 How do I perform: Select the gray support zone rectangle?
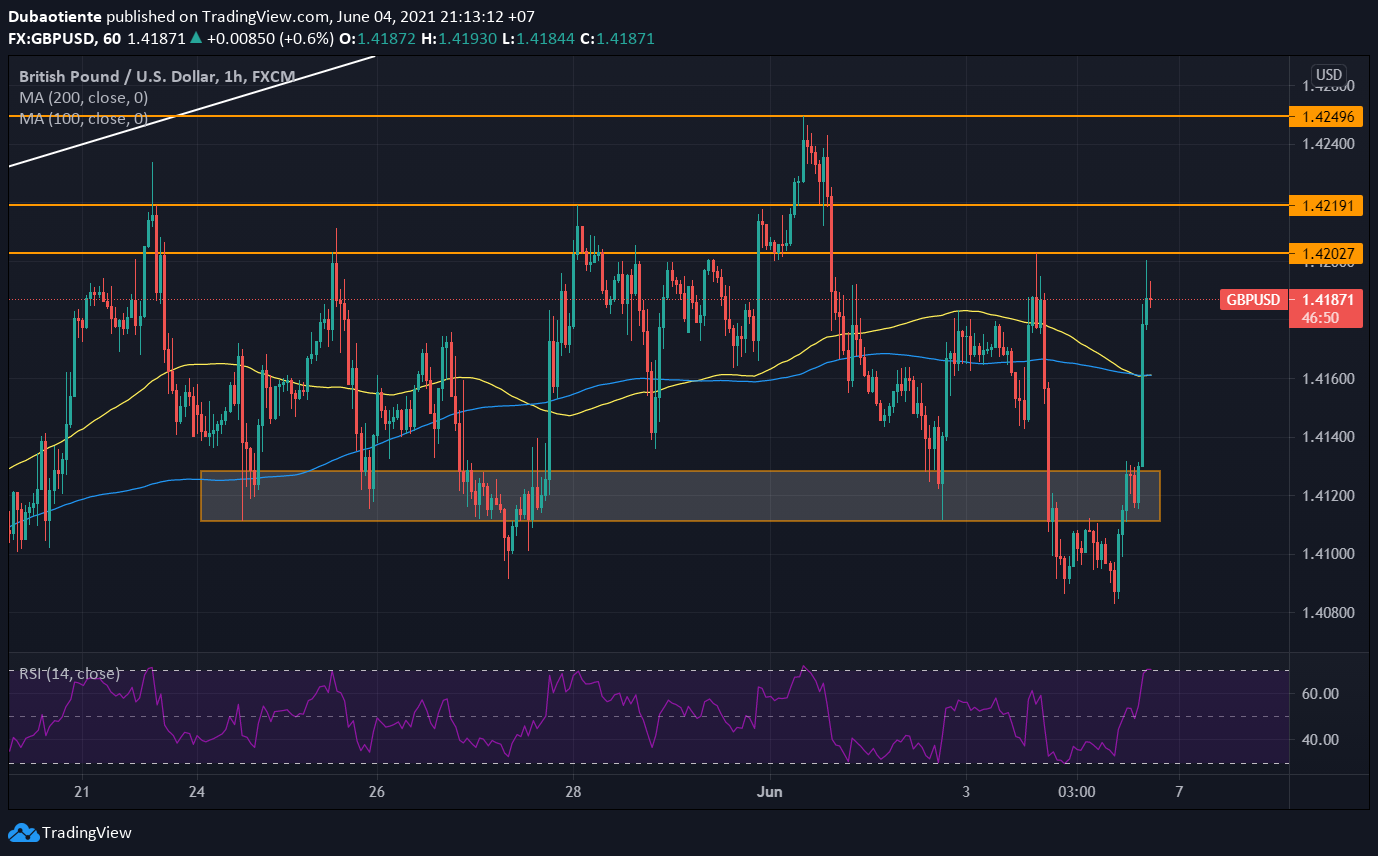coord(680,496)
